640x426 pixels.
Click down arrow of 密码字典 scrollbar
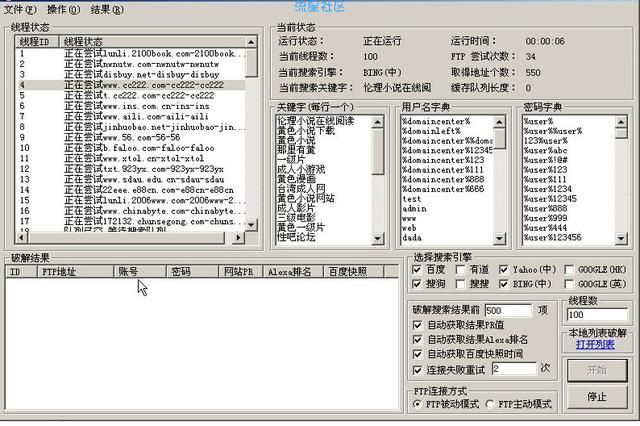621,238
